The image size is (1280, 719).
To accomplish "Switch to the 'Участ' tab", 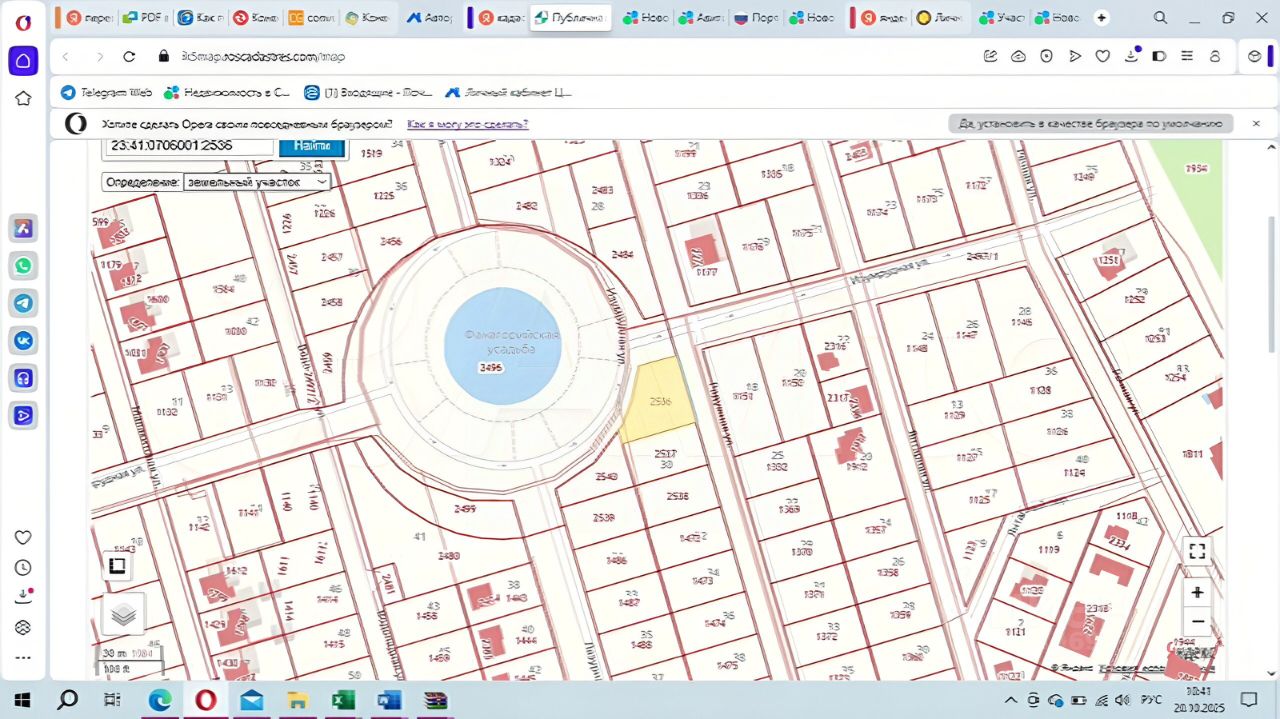I will coord(1001,18).
